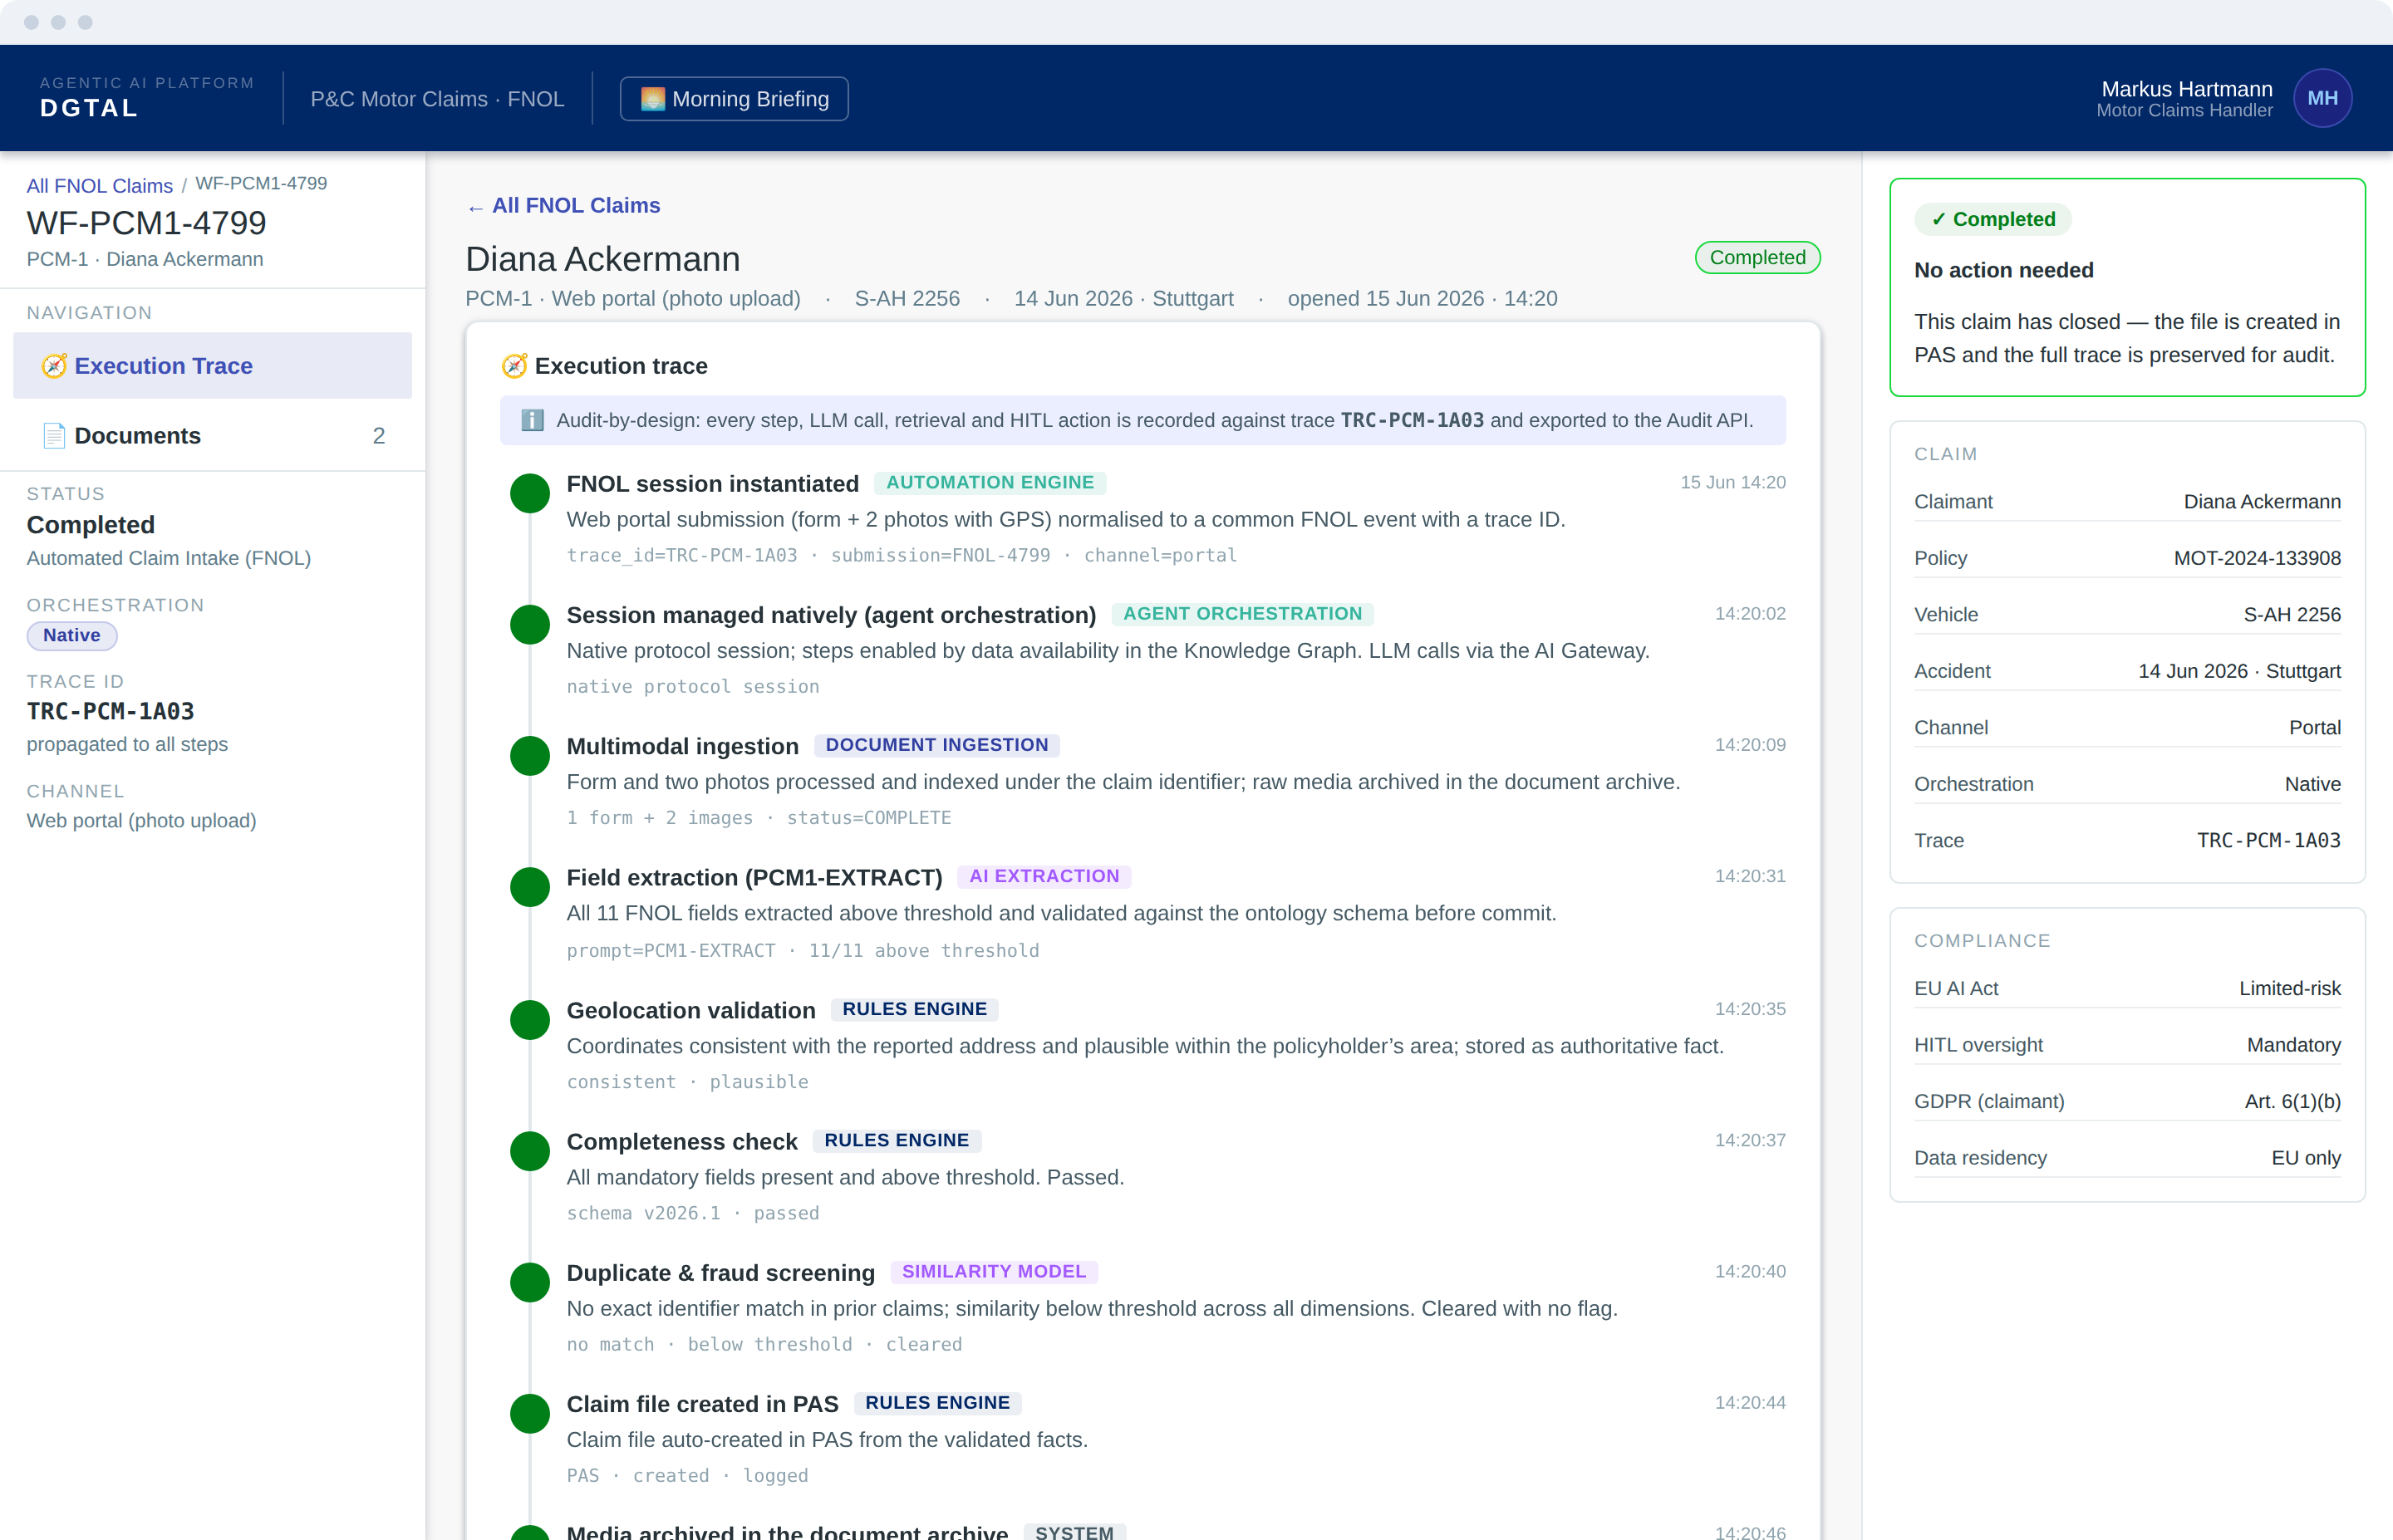Click the HITL oversight value Mandatory

click(2294, 1044)
